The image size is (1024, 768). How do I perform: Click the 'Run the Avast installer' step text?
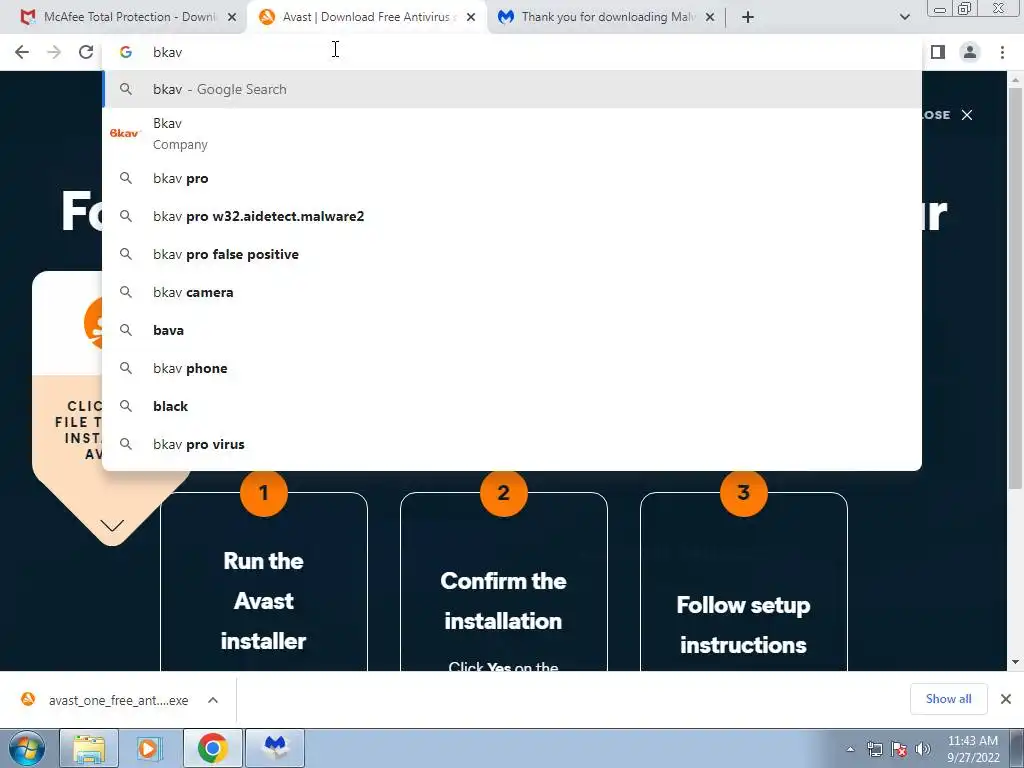pyautogui.click(x=263, y=601)
